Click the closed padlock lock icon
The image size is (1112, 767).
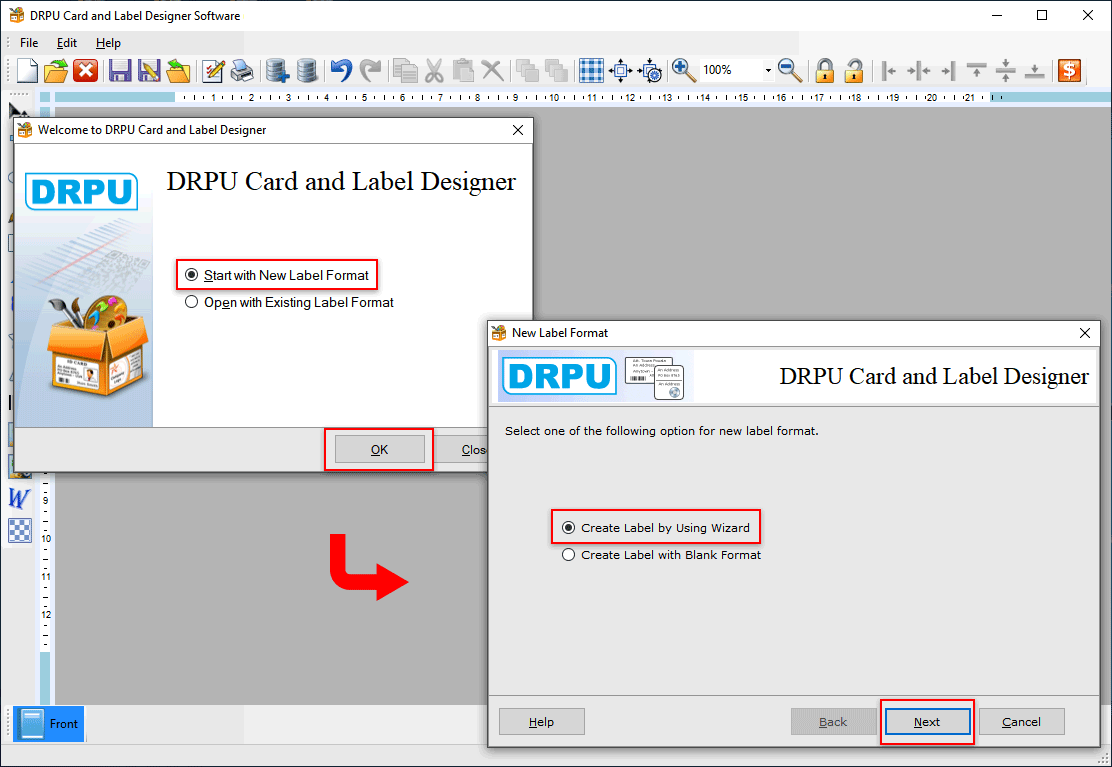coord(825,70)
